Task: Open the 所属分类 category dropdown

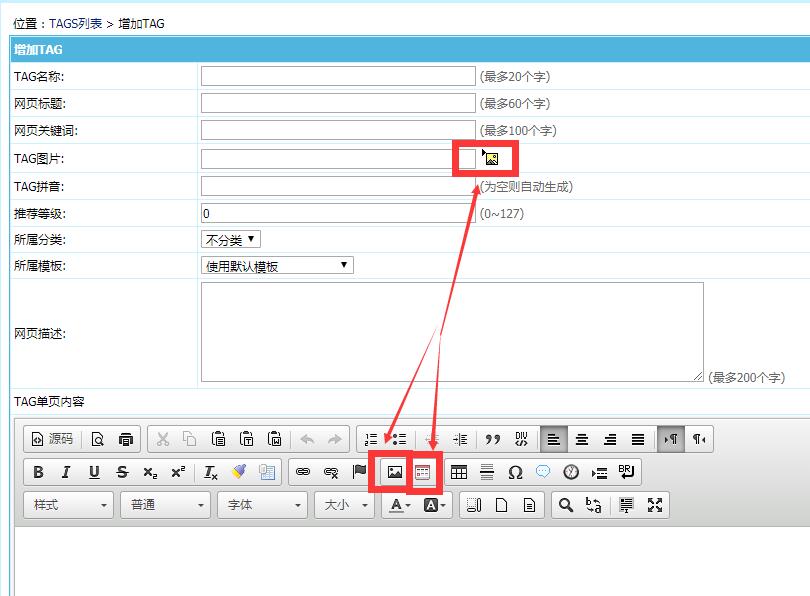Action: click(230, 240)
